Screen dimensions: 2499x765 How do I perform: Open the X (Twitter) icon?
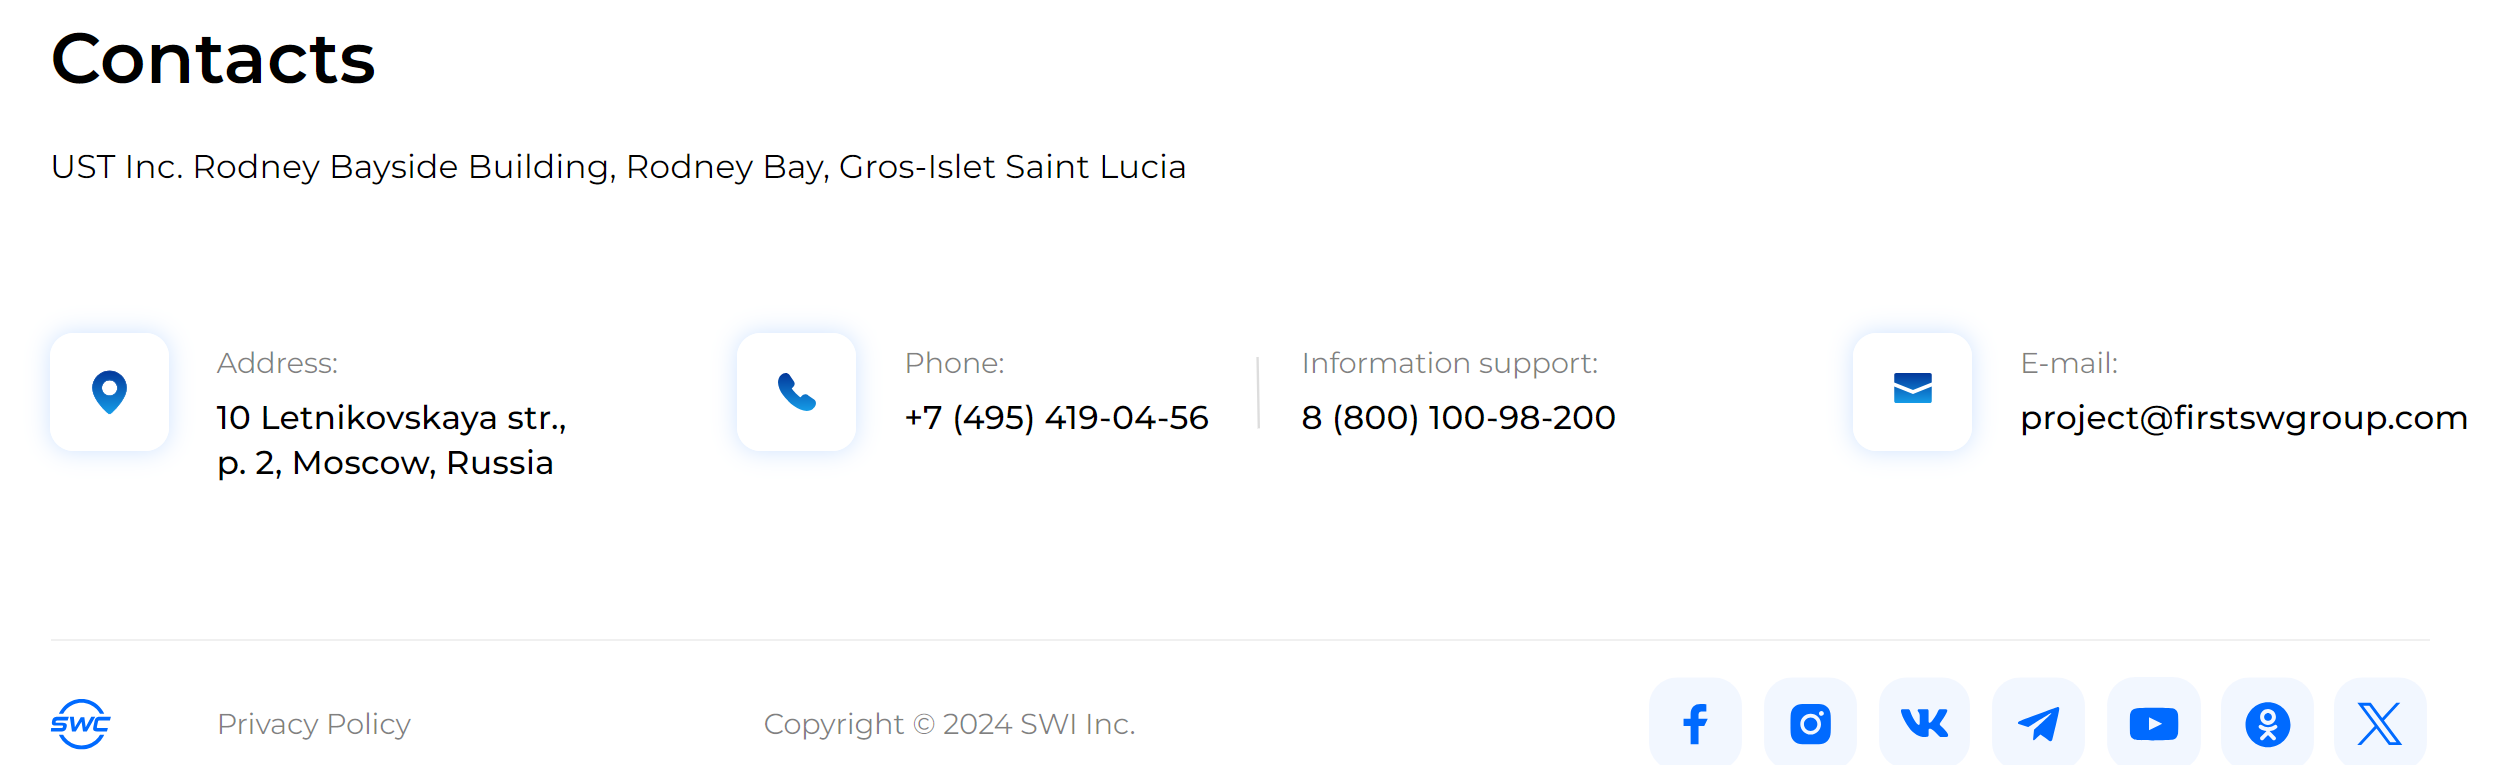click(x=2380, y=723)
